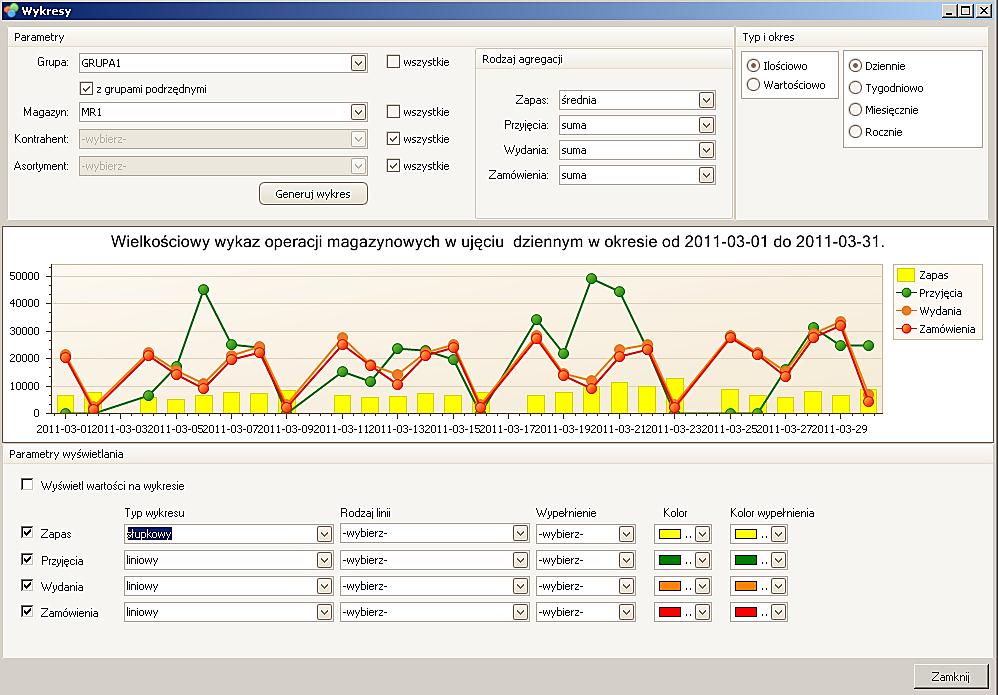Open the Zapas aggregation dropdown (średnia)
The height and width of the screenshot is (695, 998).
pyautogui.click(x=706, y=100)
